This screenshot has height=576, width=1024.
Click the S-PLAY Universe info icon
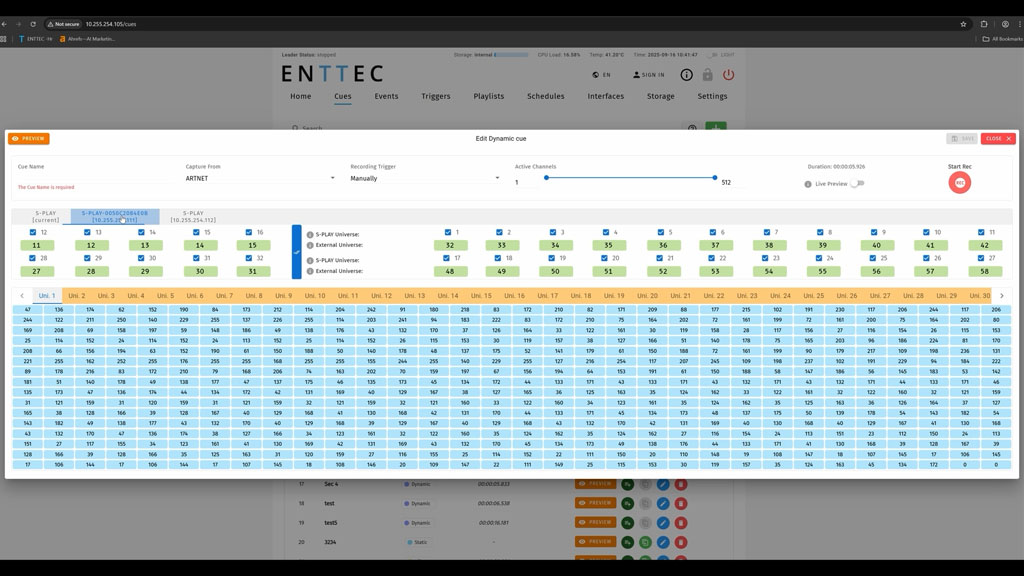(310, 235)
